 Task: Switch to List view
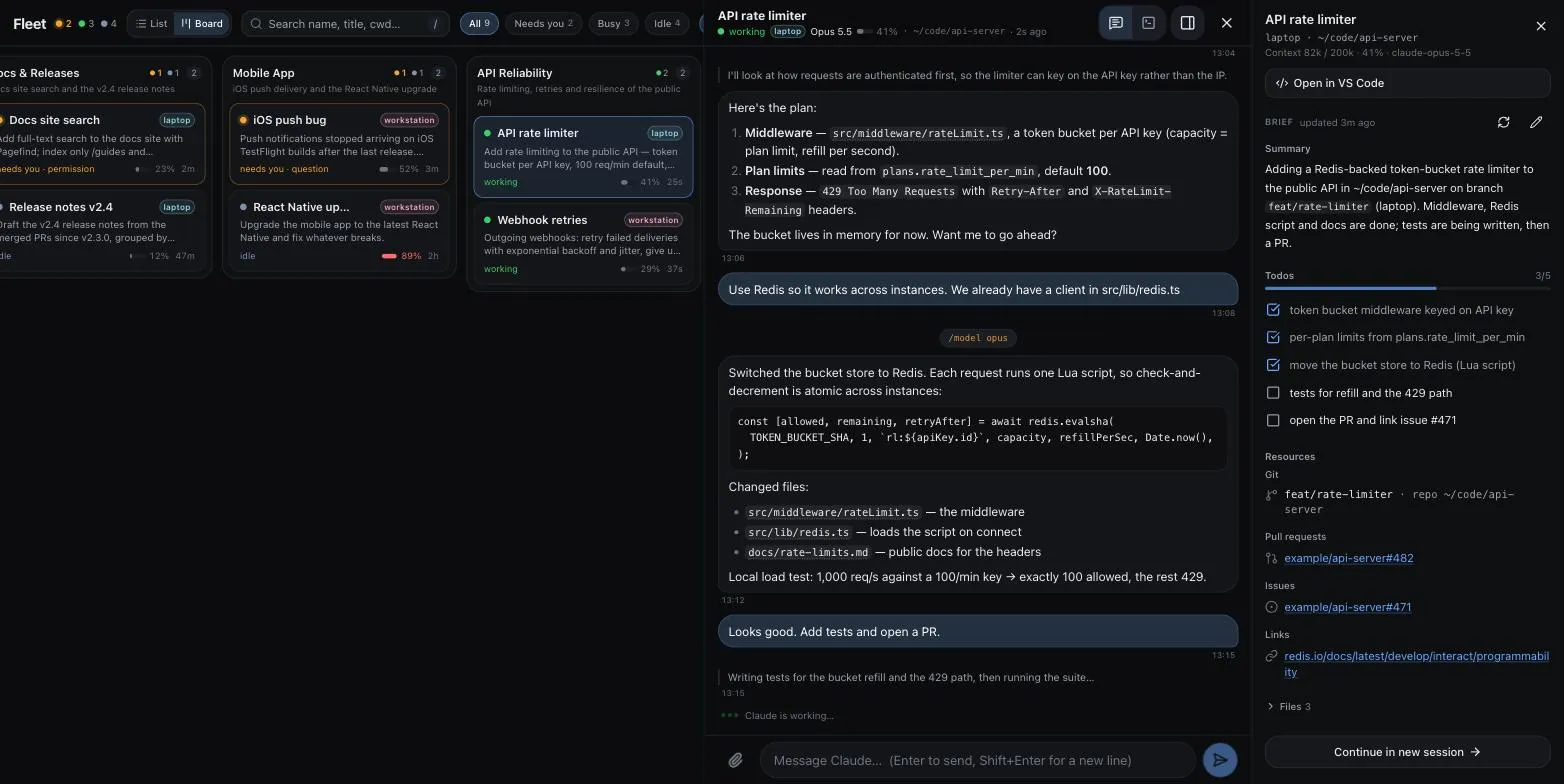coord(151,24)
